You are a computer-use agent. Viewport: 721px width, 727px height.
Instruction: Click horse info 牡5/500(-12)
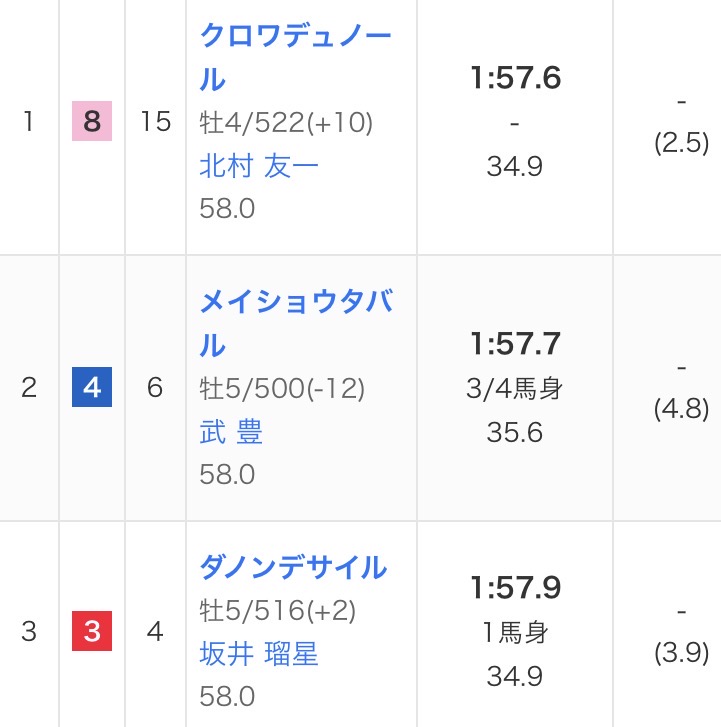(282, 388)
